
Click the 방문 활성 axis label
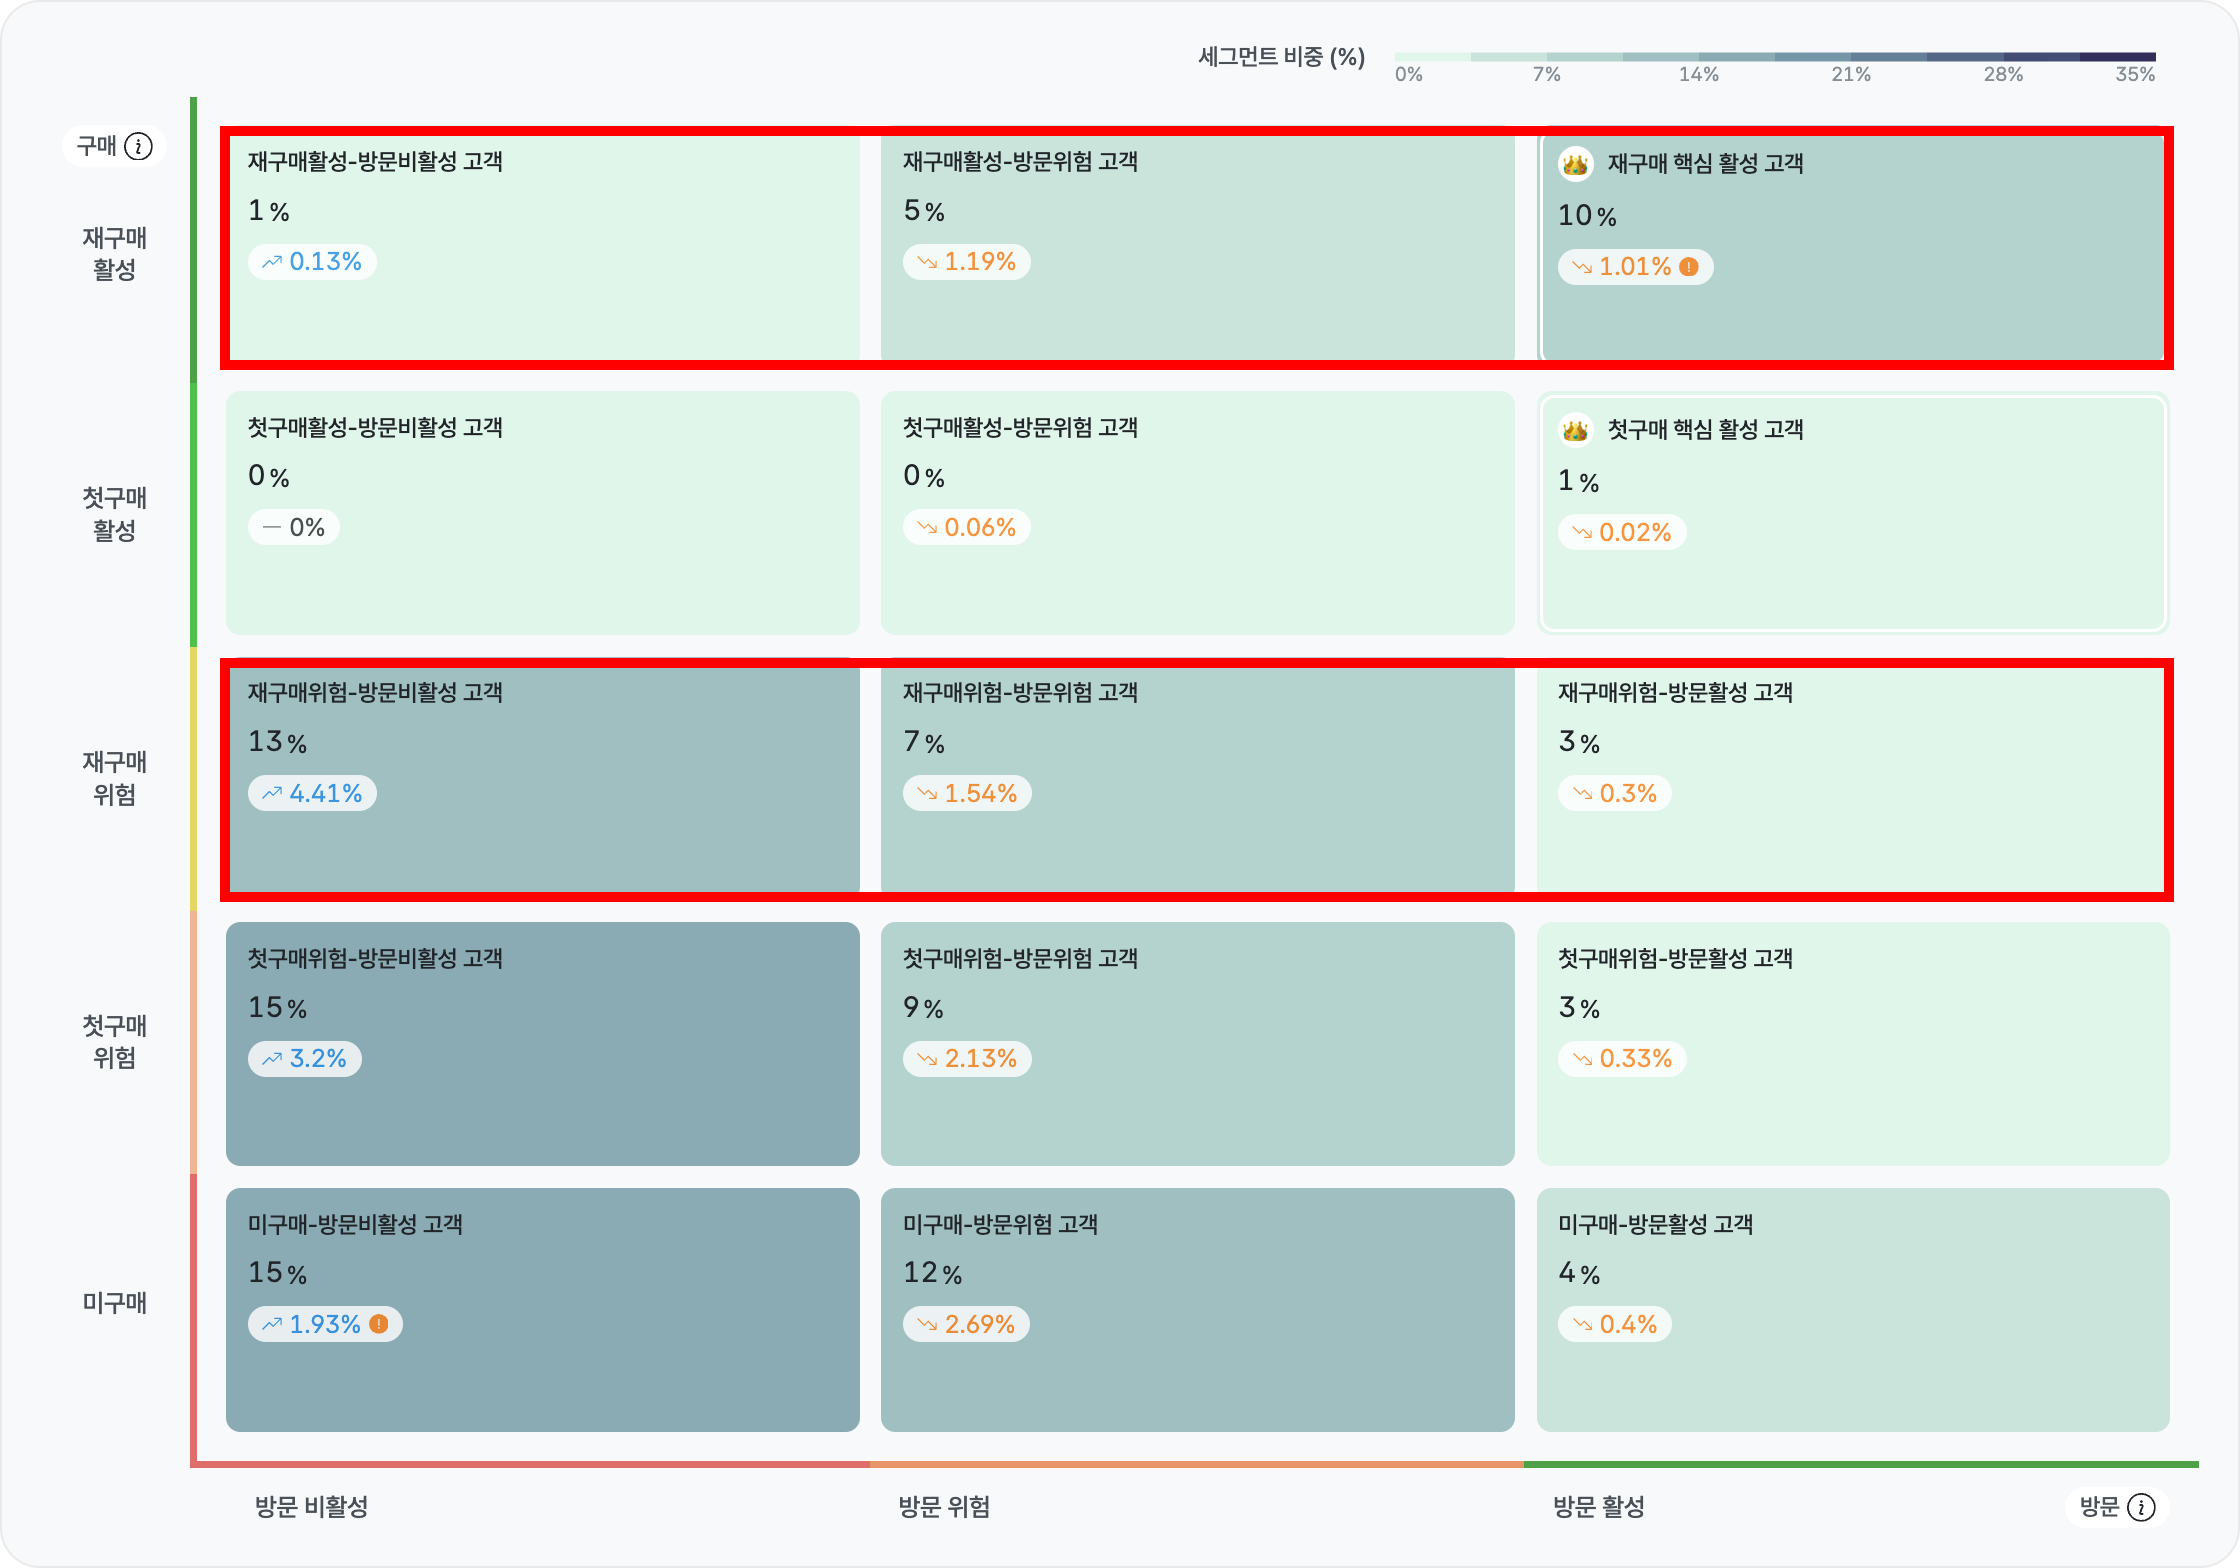1598,1507
